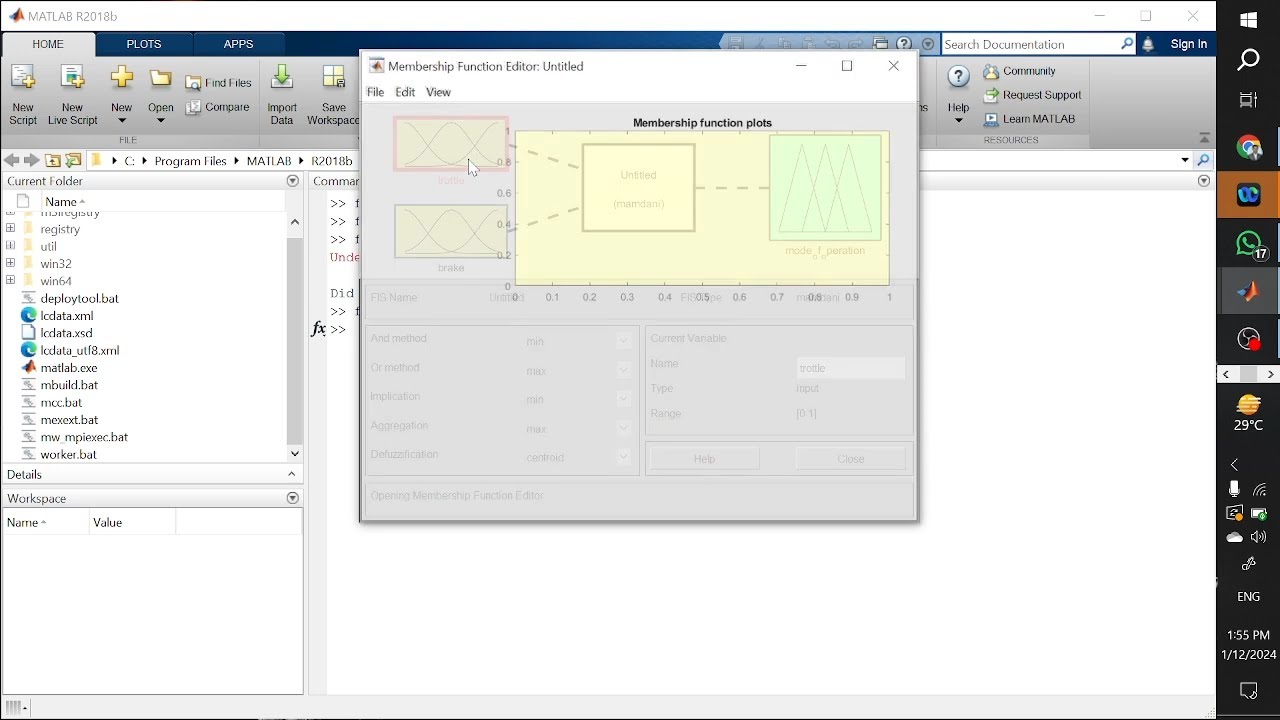
Task: Click Program Files in the folder path
Action: point(190,161)
